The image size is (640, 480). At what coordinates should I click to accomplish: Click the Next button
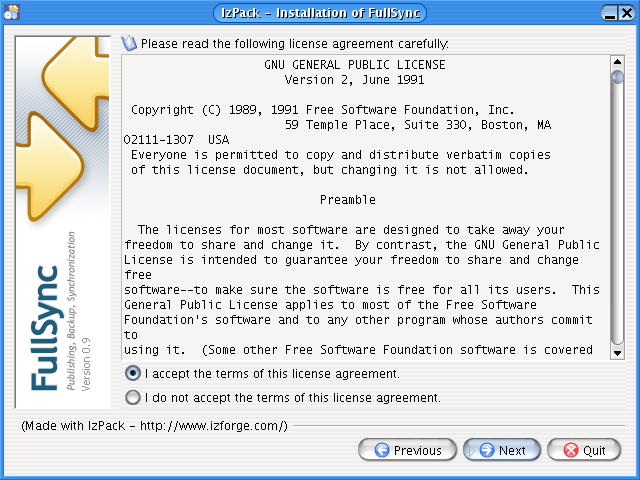click(502, 450)
